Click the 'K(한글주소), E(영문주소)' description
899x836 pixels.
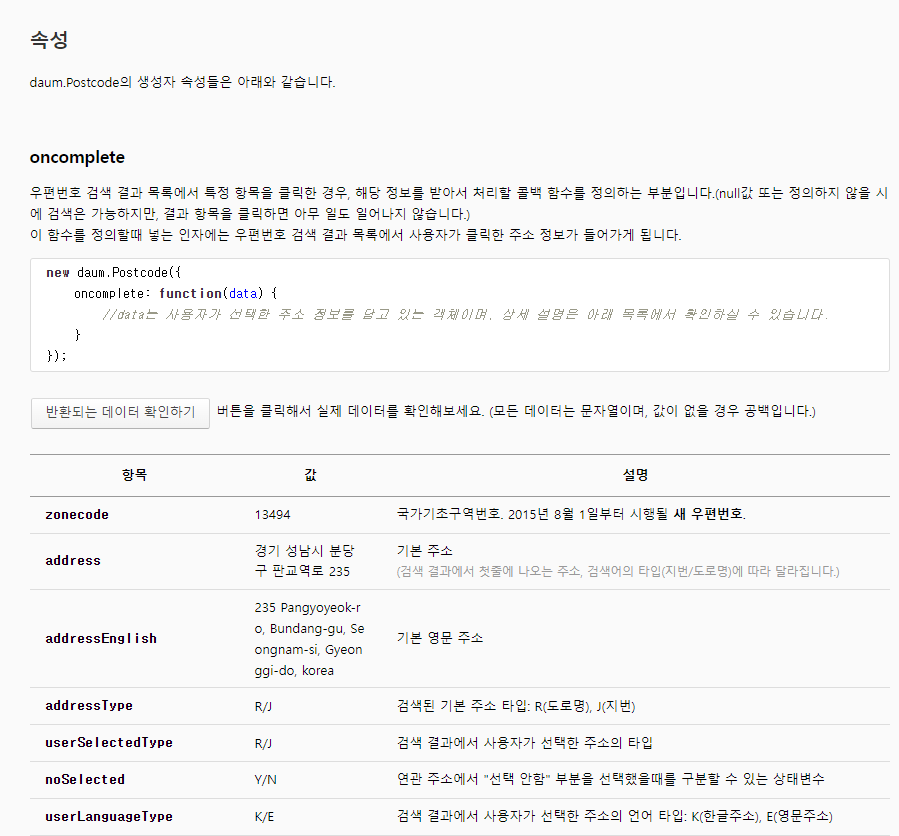pos(762,817)
